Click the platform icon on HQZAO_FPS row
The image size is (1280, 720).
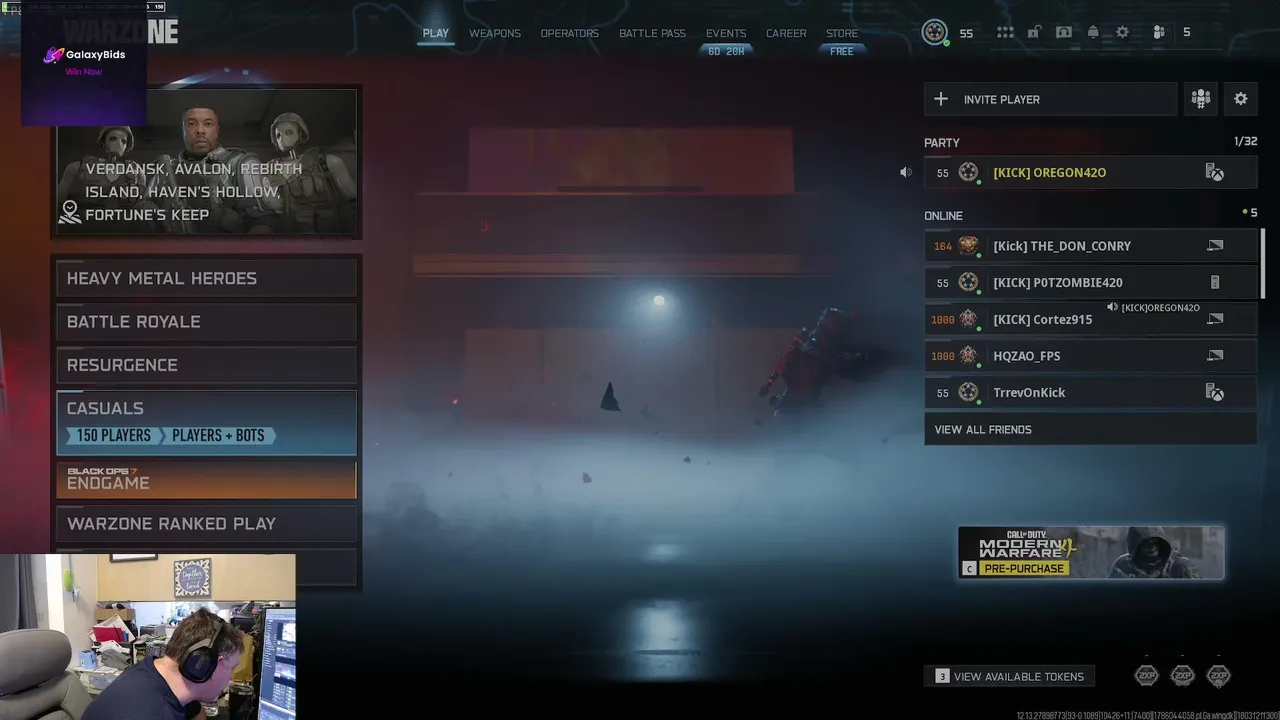1215,356
